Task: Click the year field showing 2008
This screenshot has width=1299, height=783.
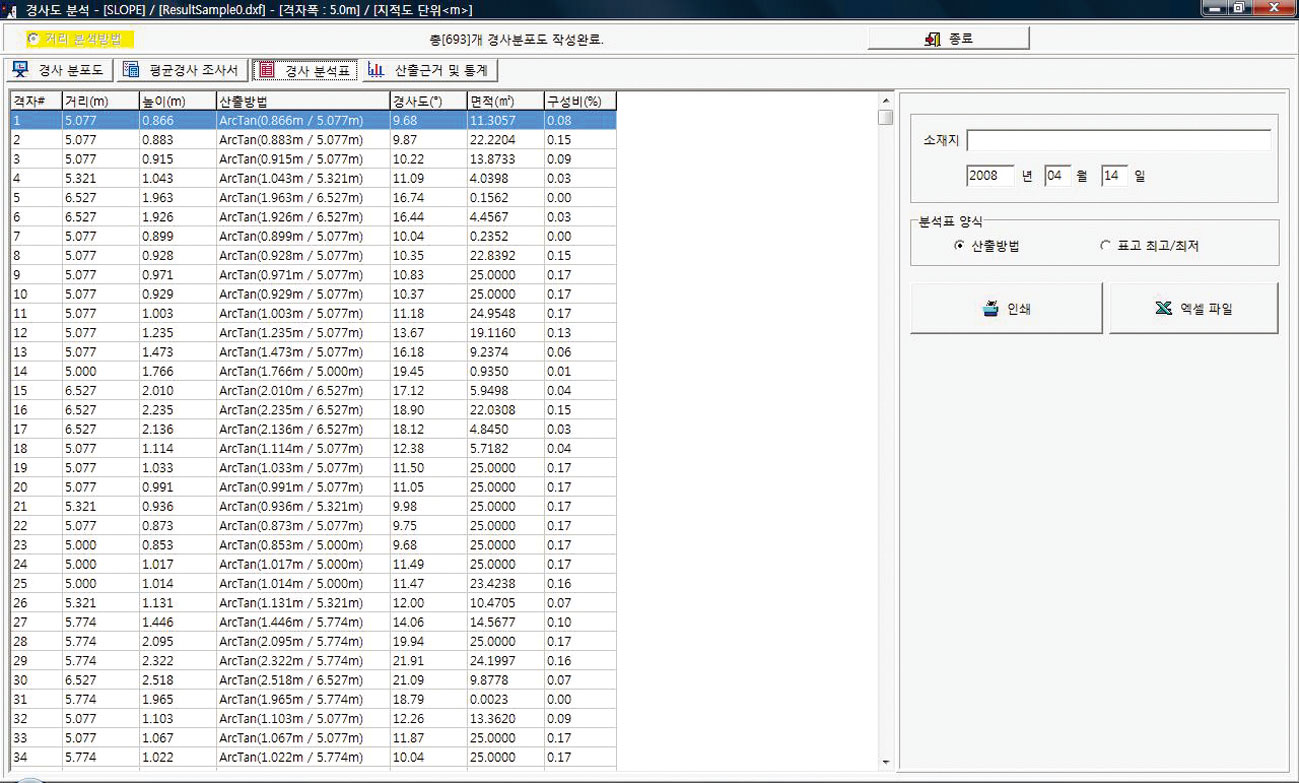Action: [990, 176]
